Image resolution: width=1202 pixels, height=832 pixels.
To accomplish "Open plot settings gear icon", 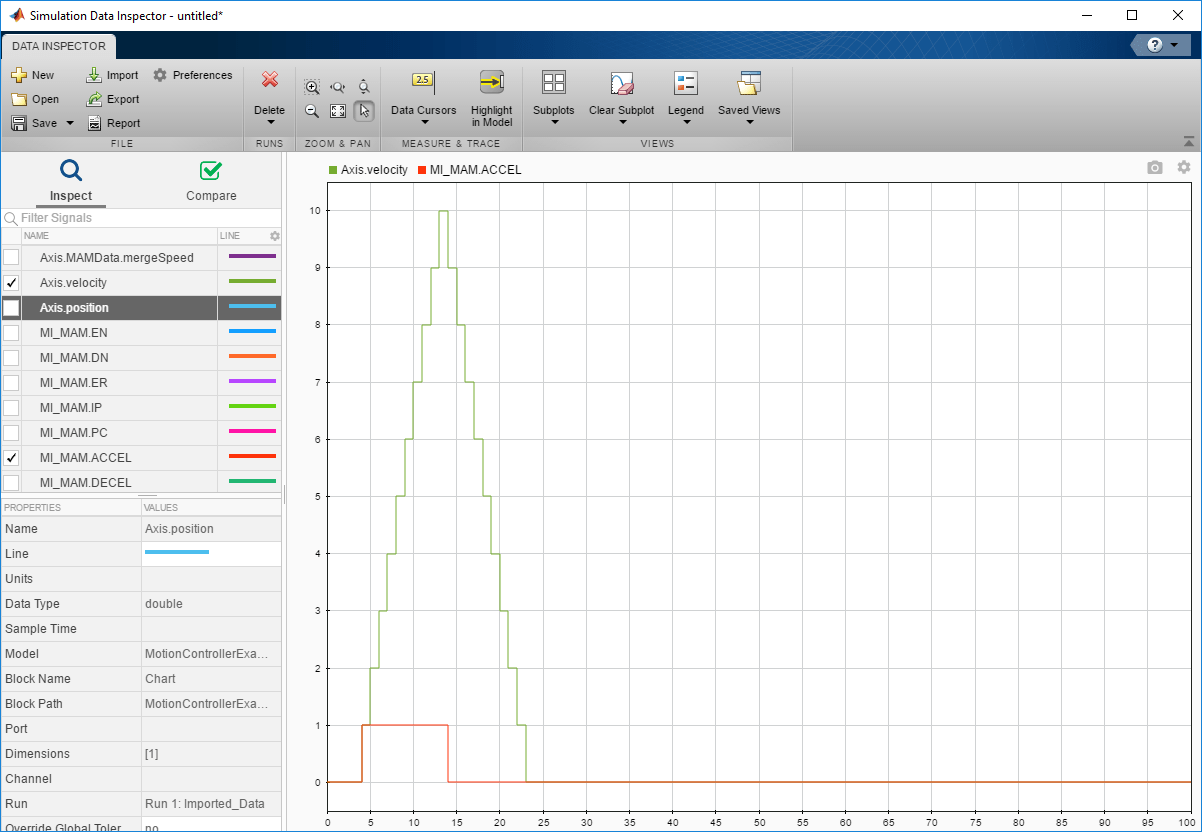I will click(x=1184, y=168).
